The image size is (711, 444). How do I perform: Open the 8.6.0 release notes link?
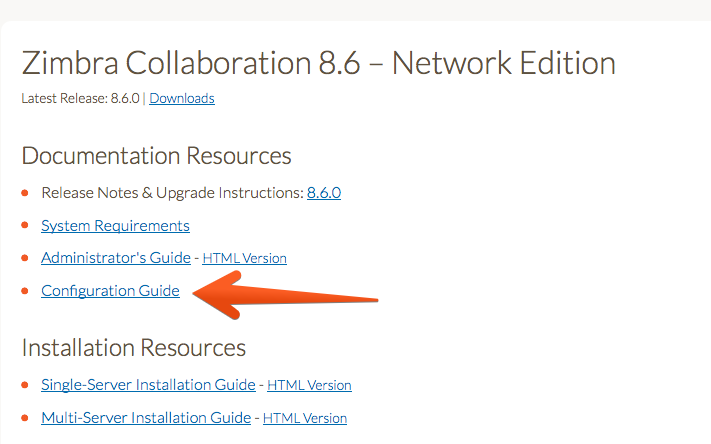324,193
